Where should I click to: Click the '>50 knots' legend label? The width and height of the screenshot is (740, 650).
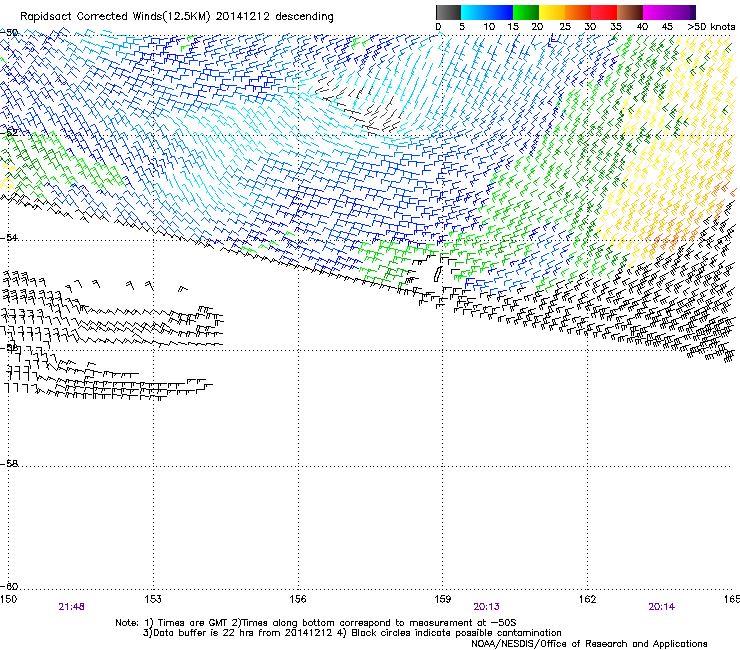[x=711, y=27]
